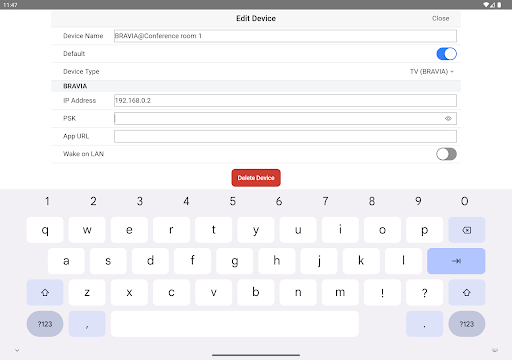Click the Delete Device button

256,178
